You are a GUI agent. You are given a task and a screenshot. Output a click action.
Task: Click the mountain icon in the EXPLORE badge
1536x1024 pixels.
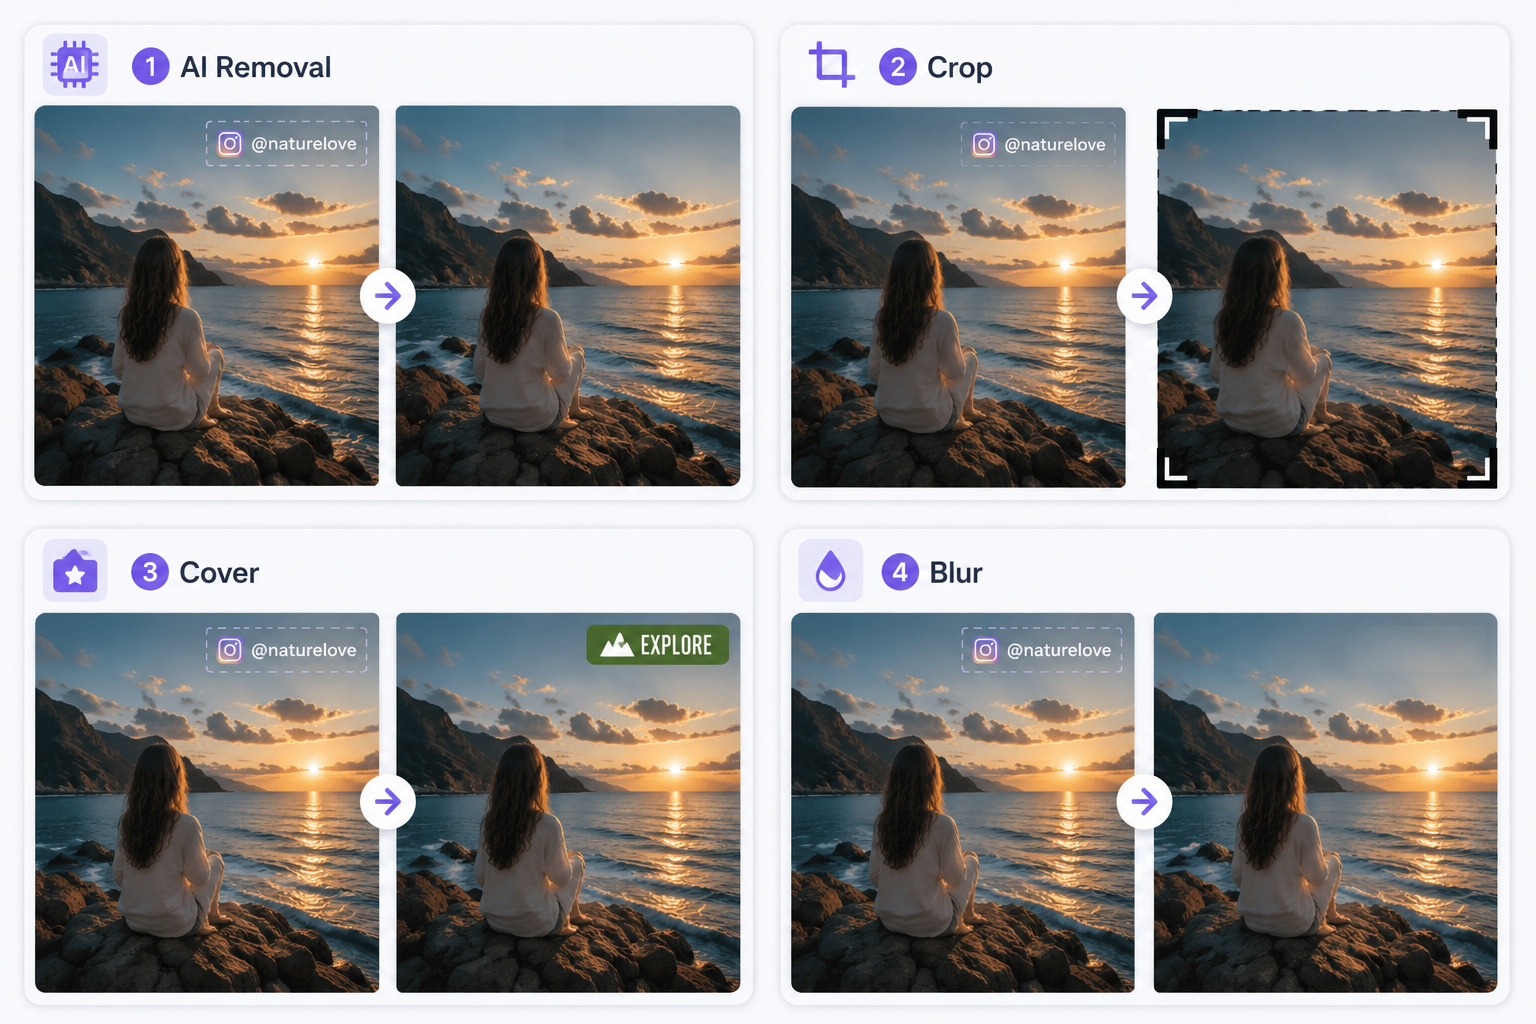click(617, 645)
